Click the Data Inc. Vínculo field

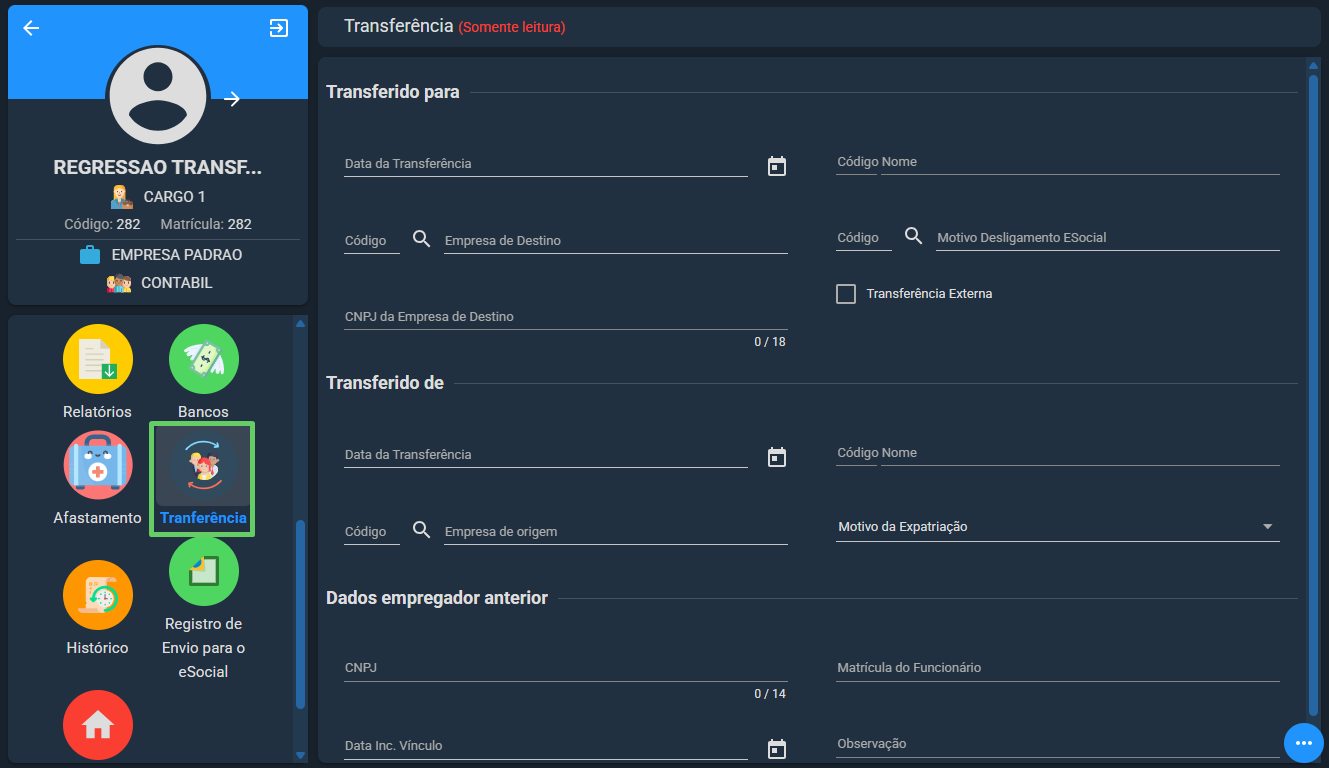[546, 746]
